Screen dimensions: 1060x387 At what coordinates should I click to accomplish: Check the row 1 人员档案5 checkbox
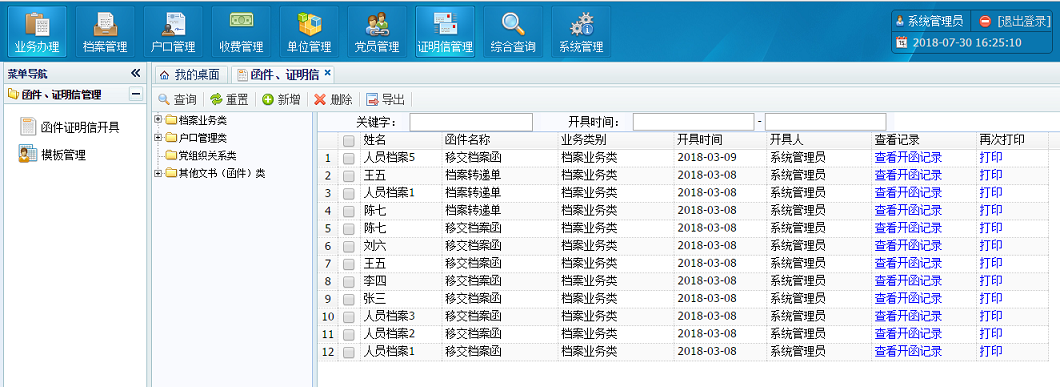pyautogui.click(x=348, y=158)
